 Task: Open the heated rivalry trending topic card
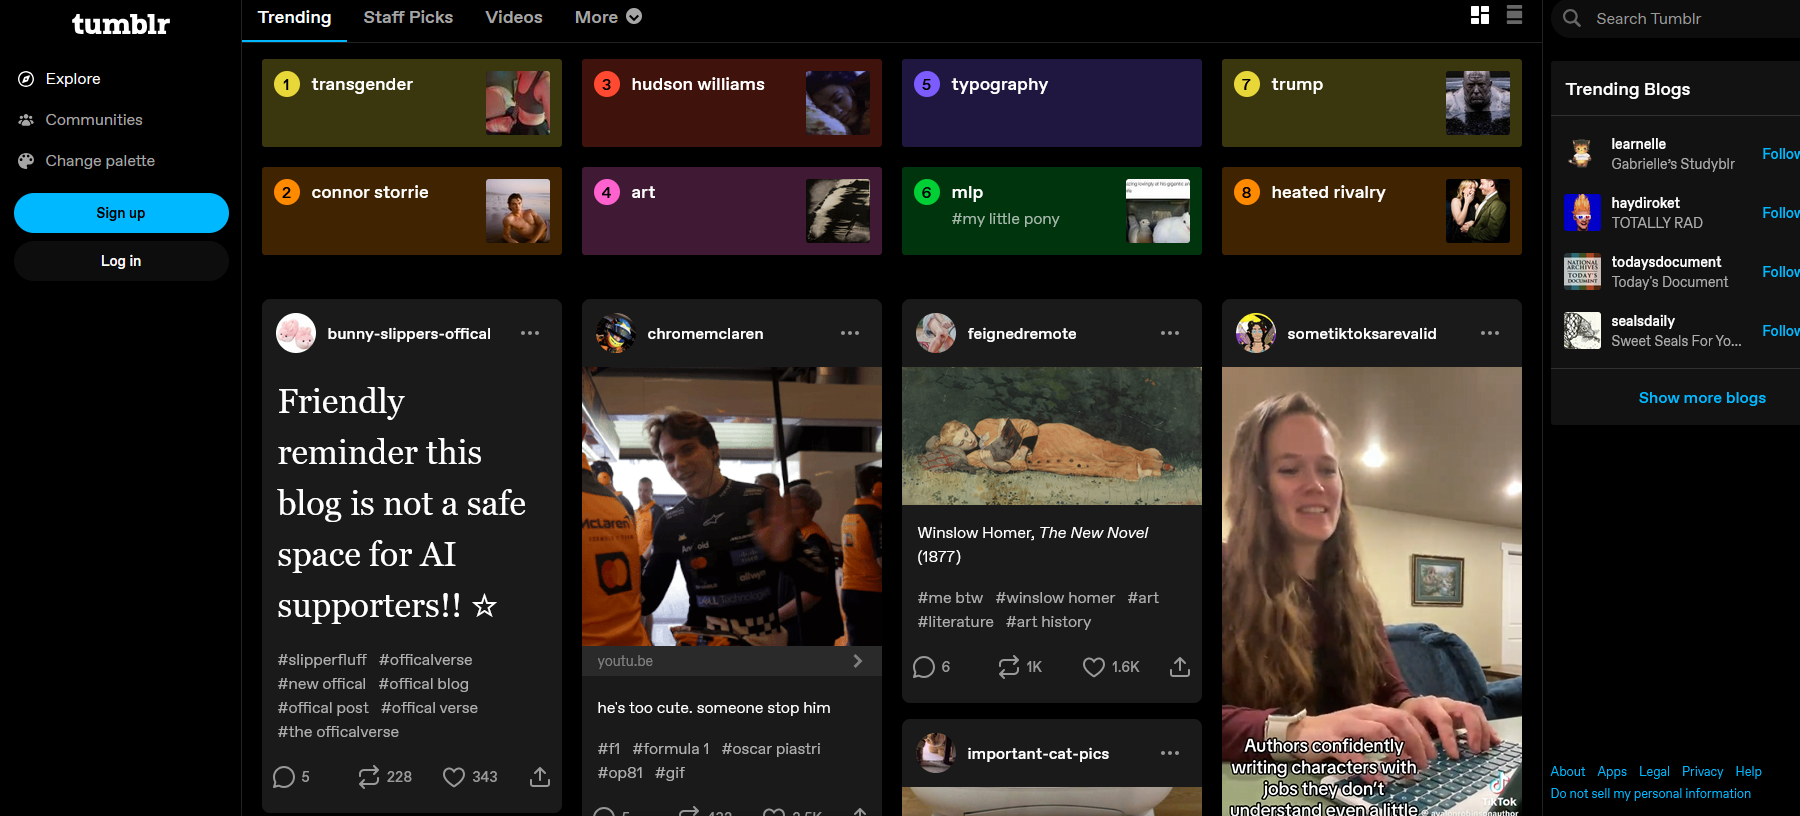[x=1372, y=211]
